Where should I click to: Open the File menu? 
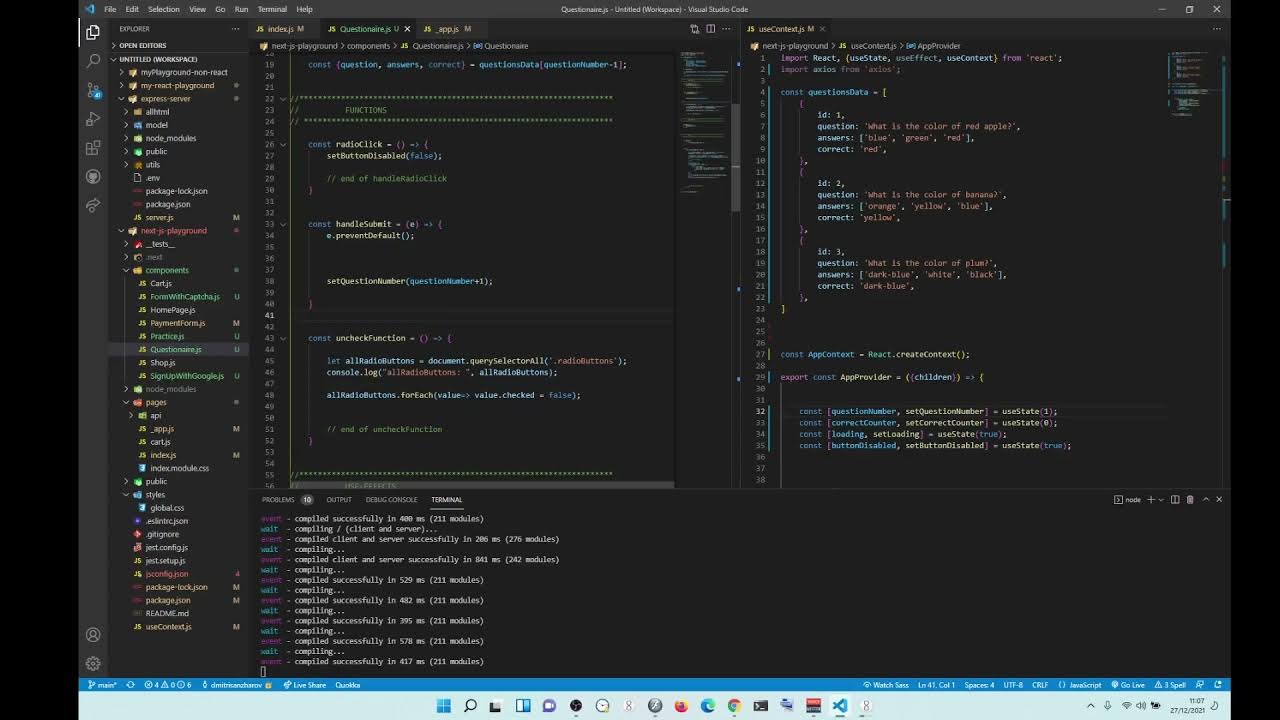click(110, 9)
